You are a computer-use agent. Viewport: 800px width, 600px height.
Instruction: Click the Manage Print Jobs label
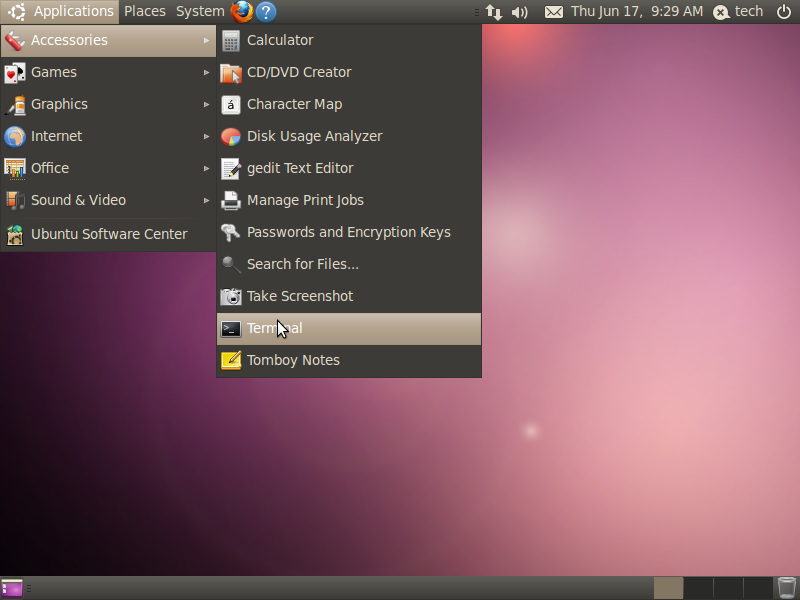click(x=305, y=200)
